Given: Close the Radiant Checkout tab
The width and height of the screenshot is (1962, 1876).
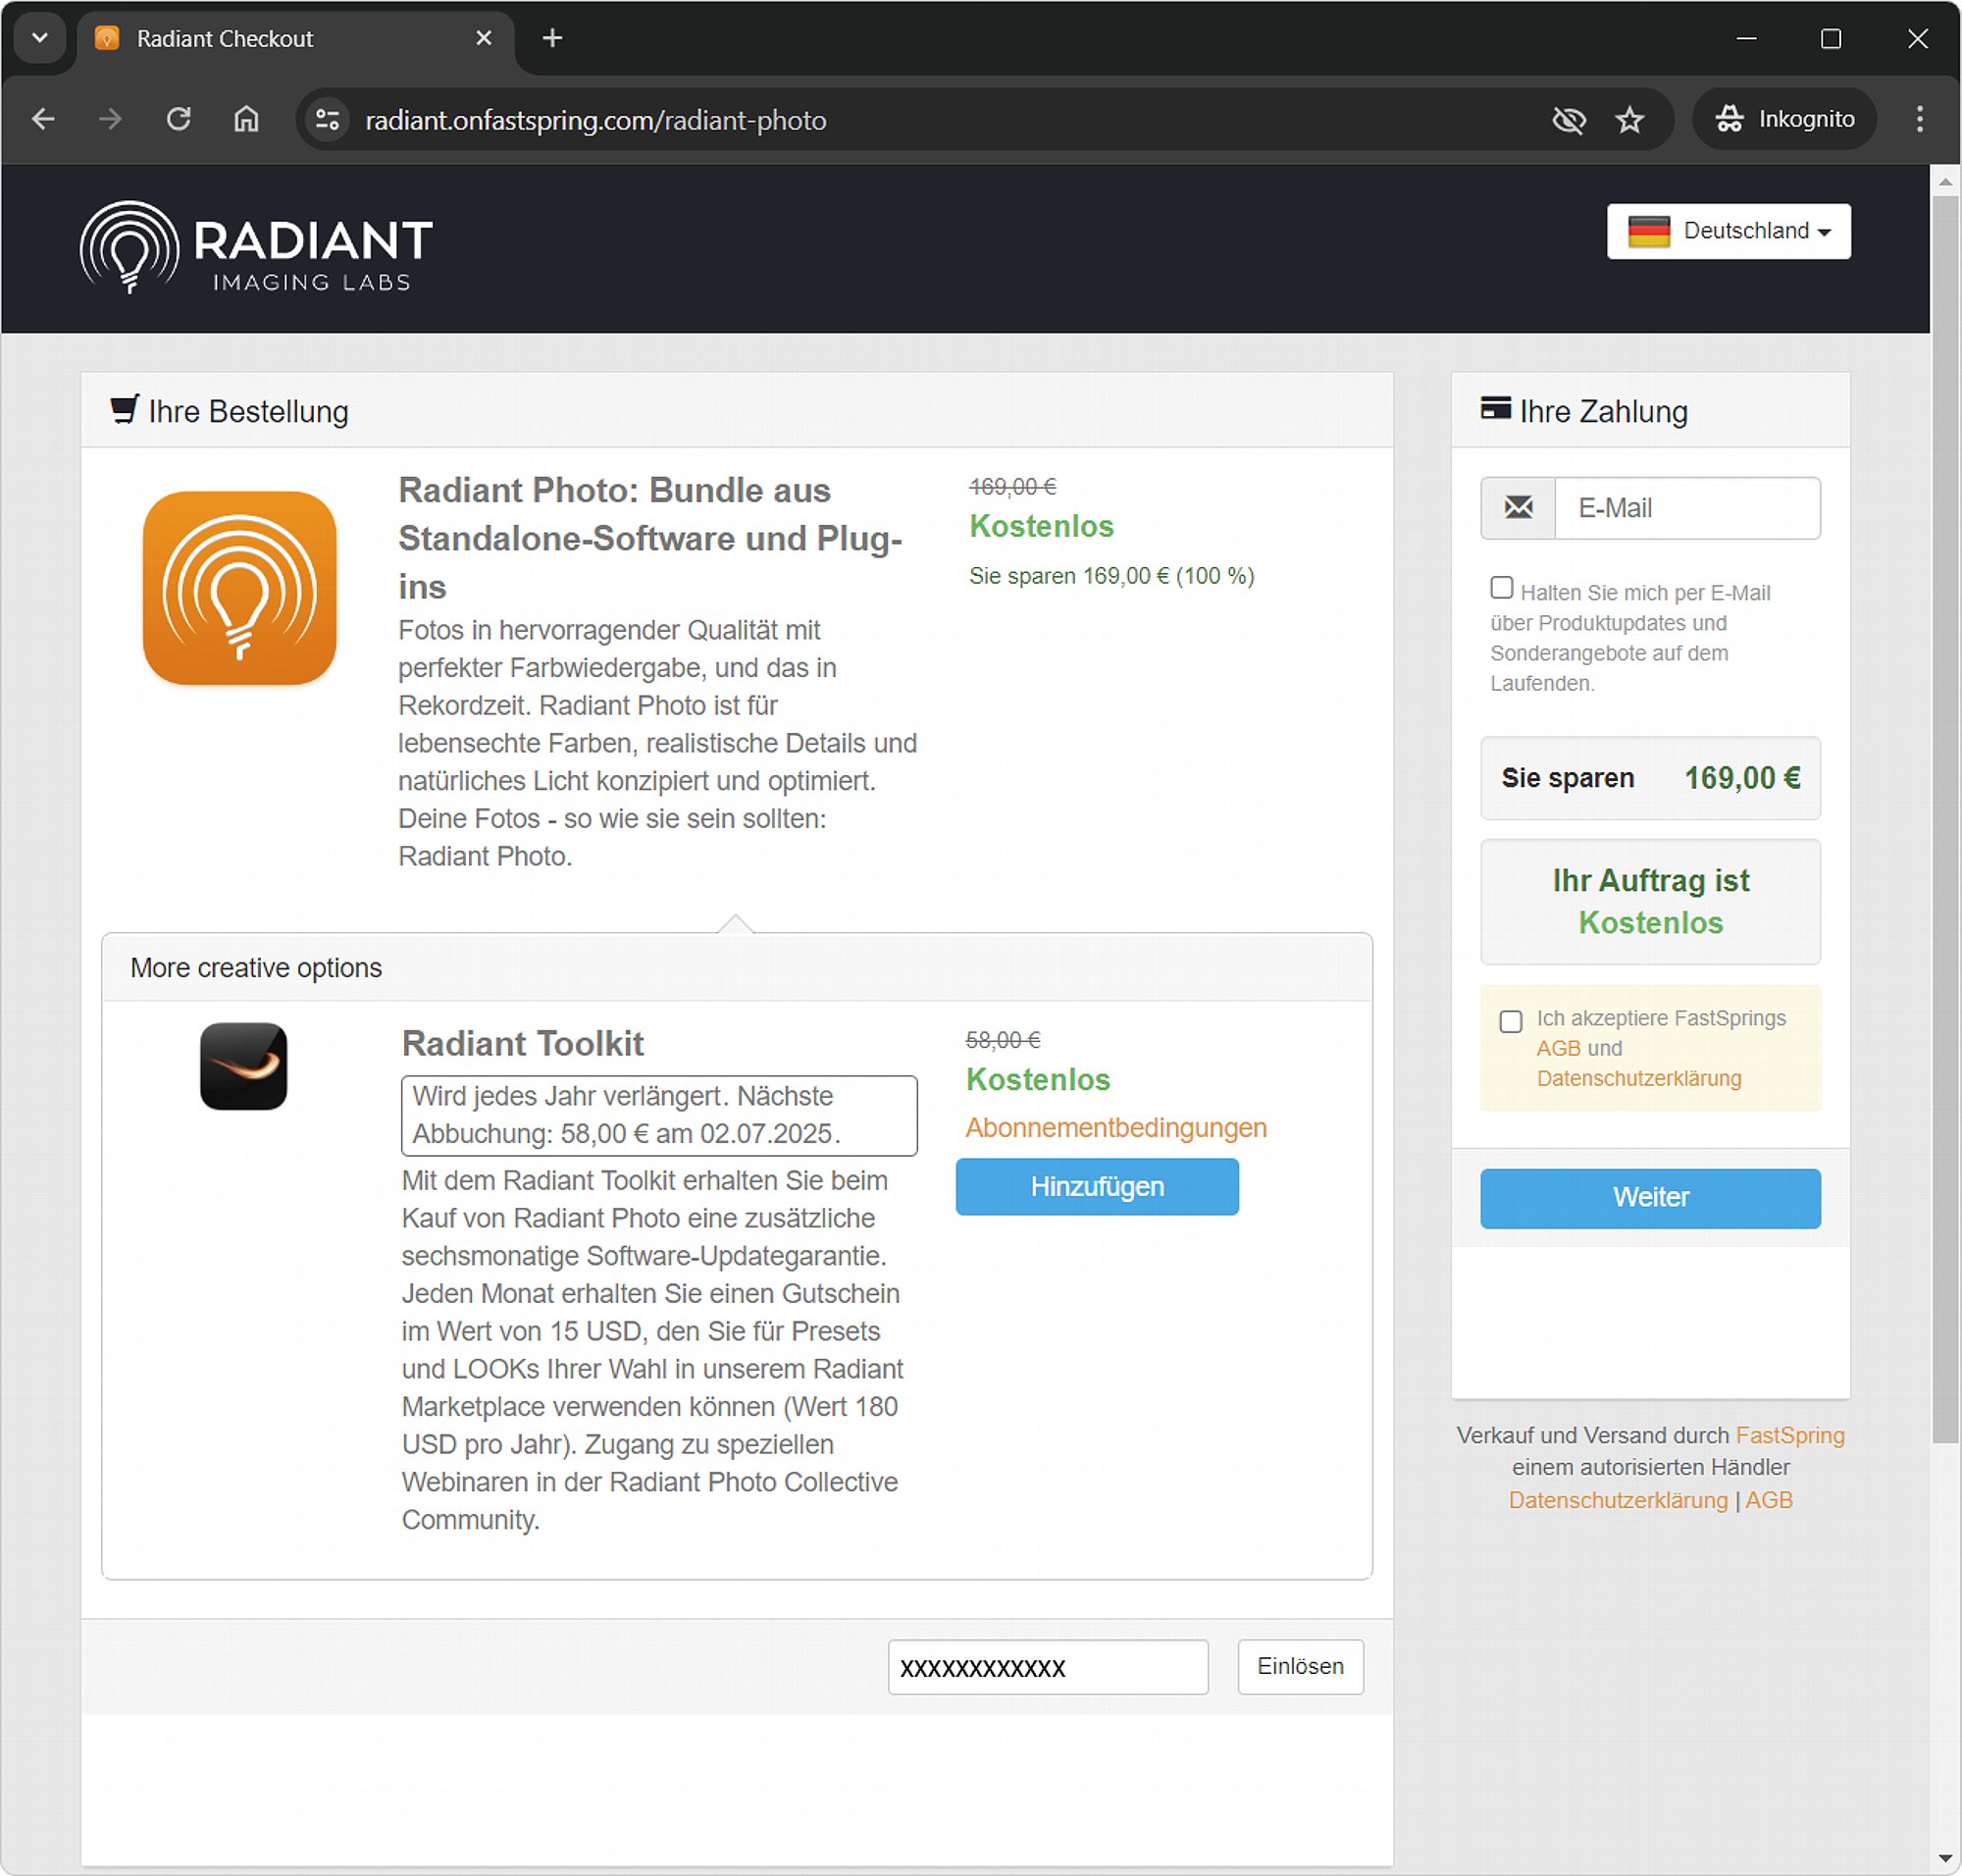Looking at the screenshot, I should click(484, 38).
